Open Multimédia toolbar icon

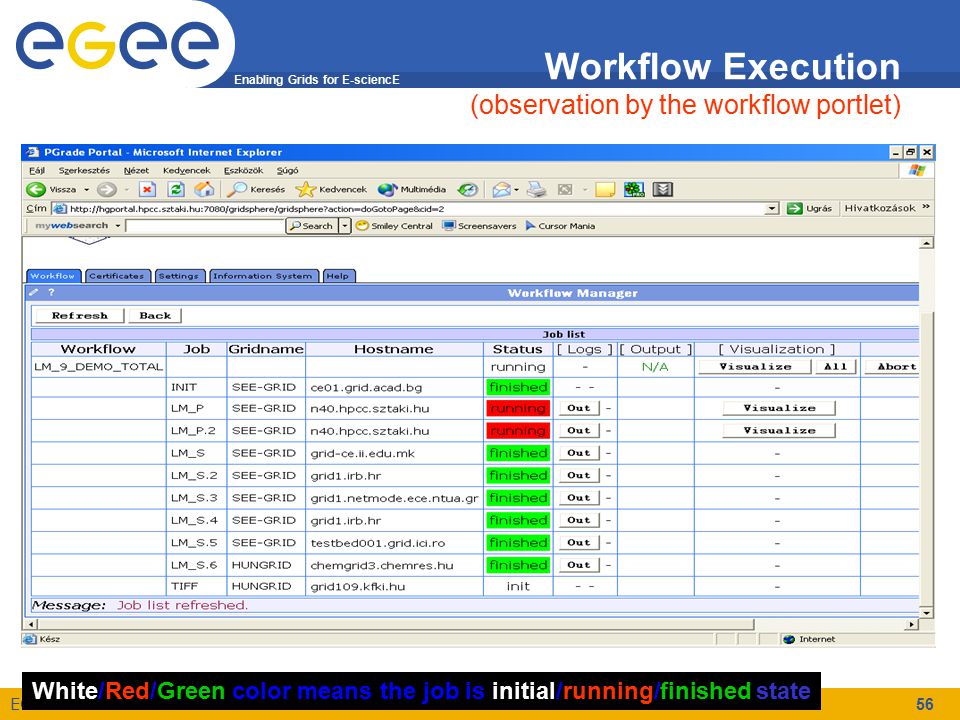(387, 190)
